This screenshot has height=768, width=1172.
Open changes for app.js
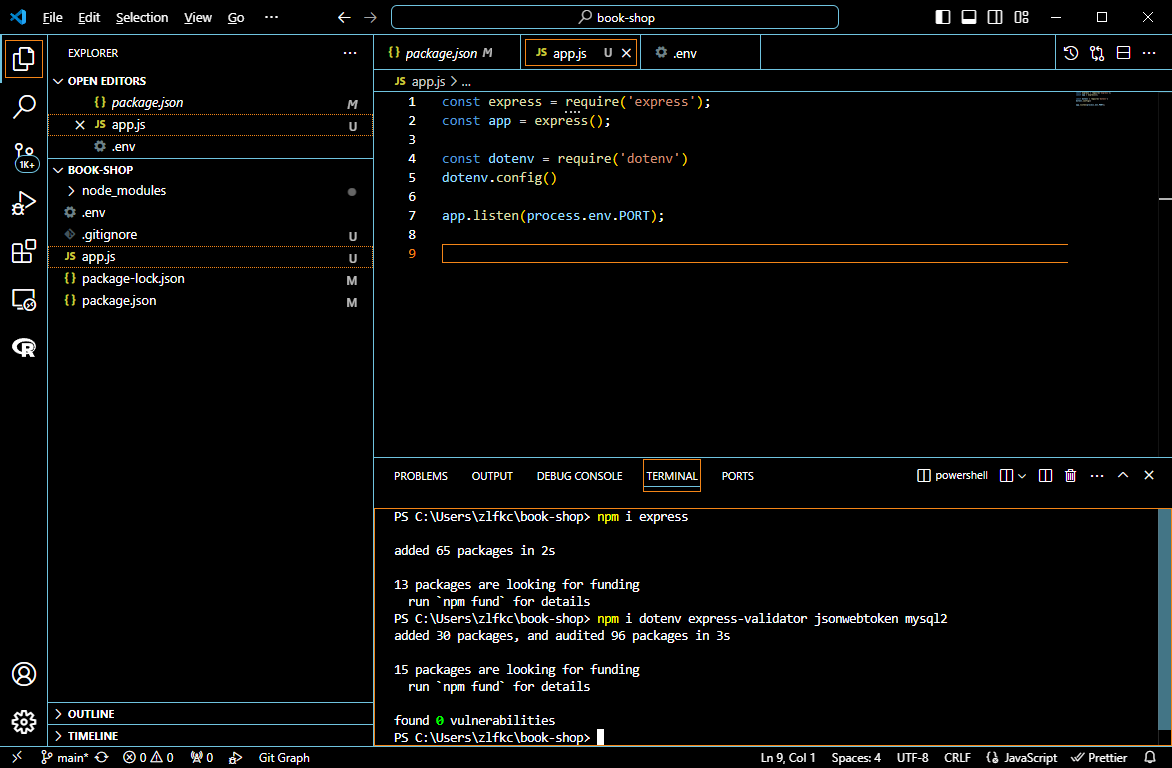click(1097, 53)
